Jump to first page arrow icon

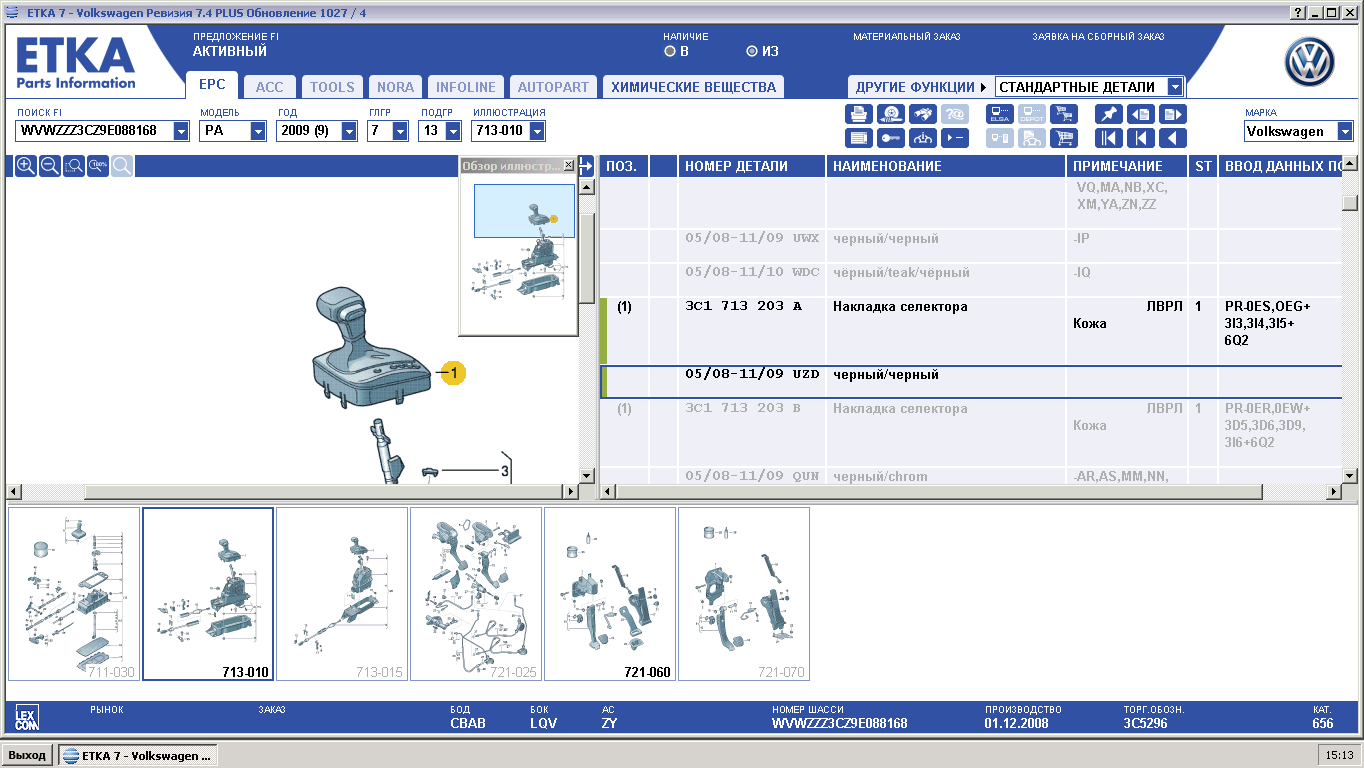tap(1108, 138)
